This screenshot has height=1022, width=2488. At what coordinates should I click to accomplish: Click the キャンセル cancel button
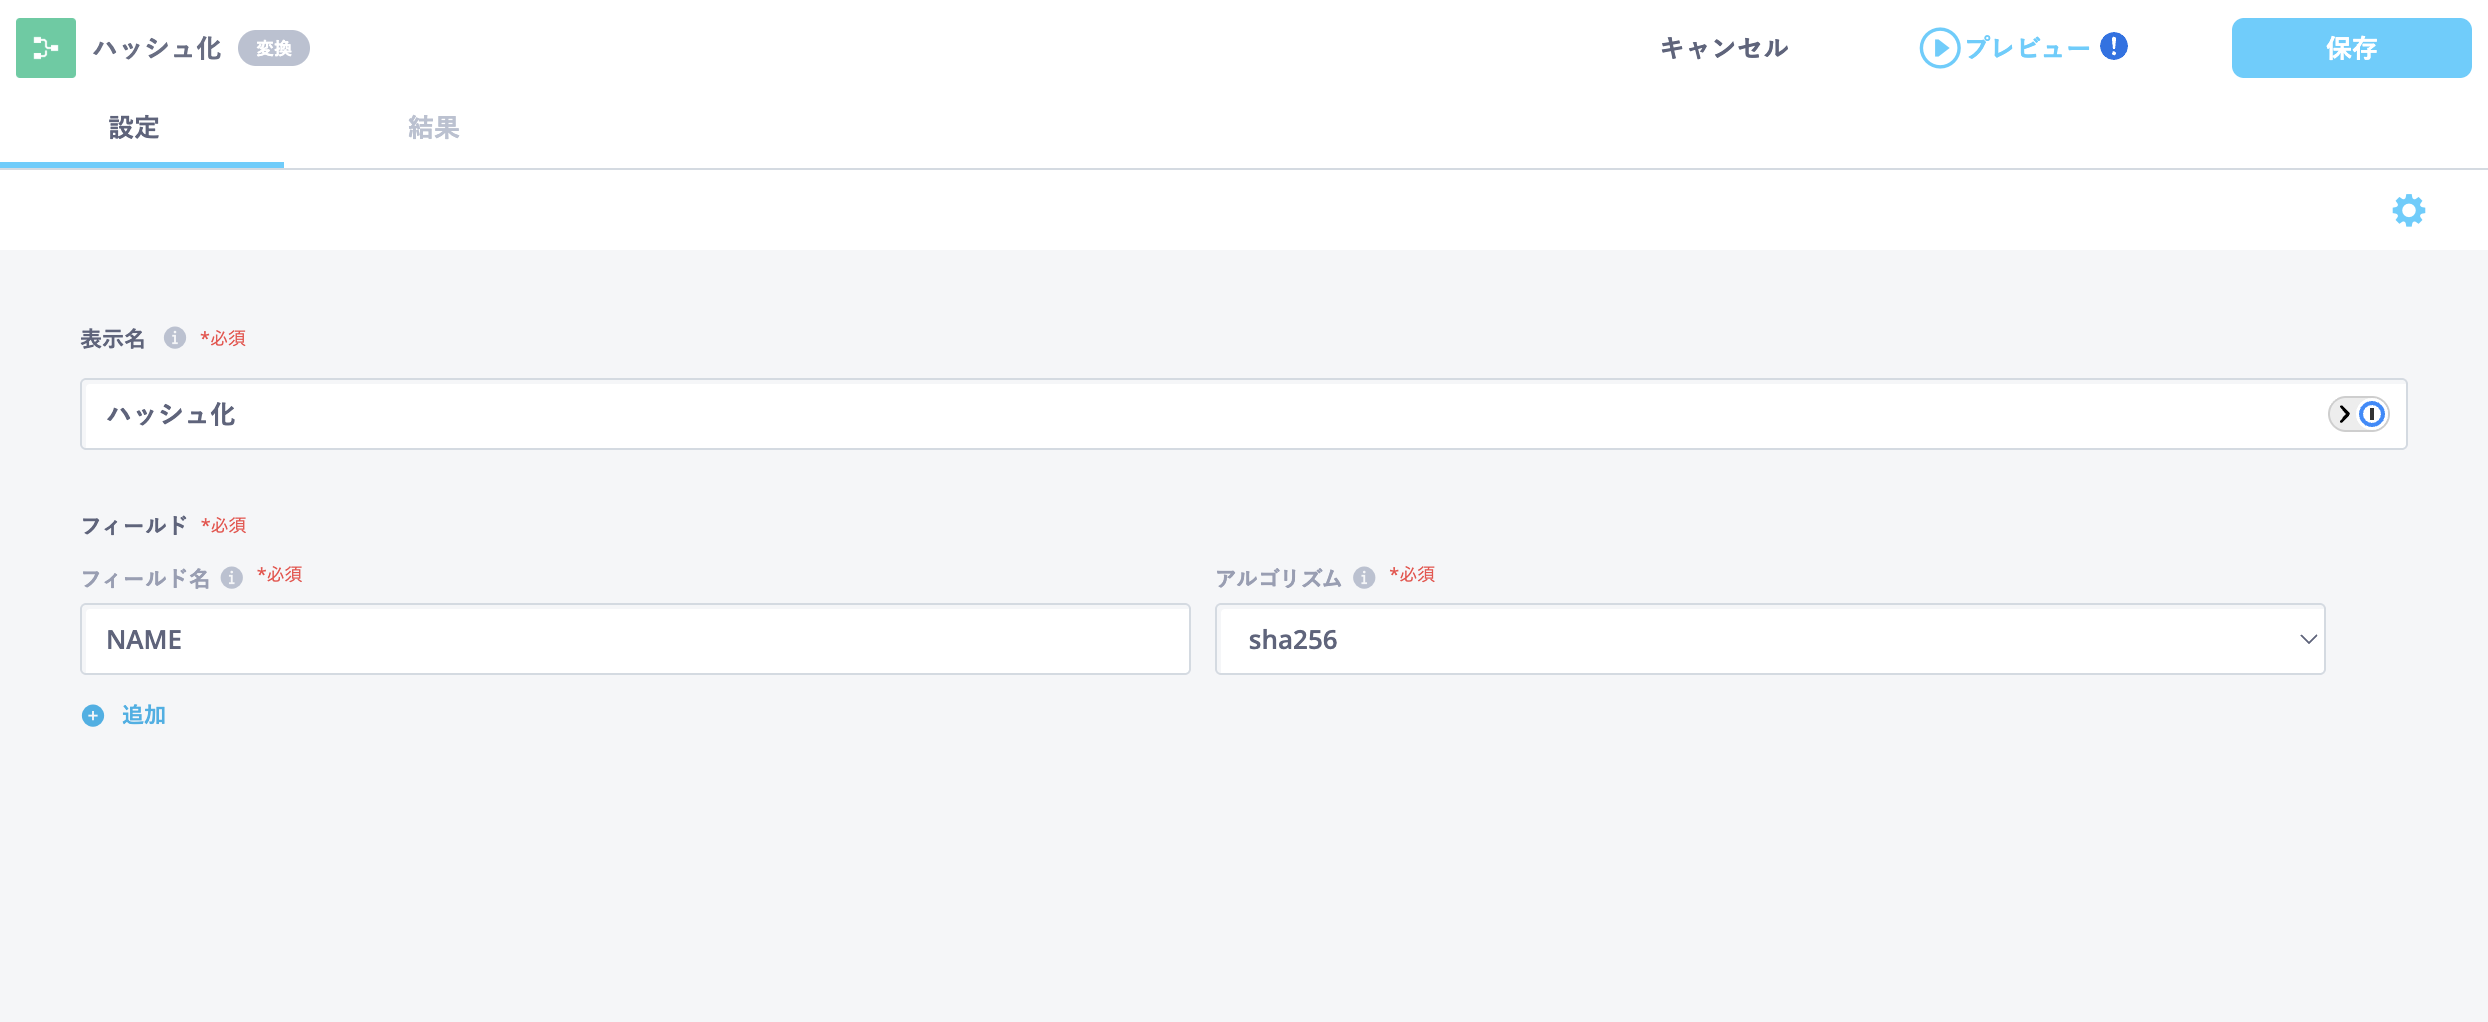(x=1724, y=48)
